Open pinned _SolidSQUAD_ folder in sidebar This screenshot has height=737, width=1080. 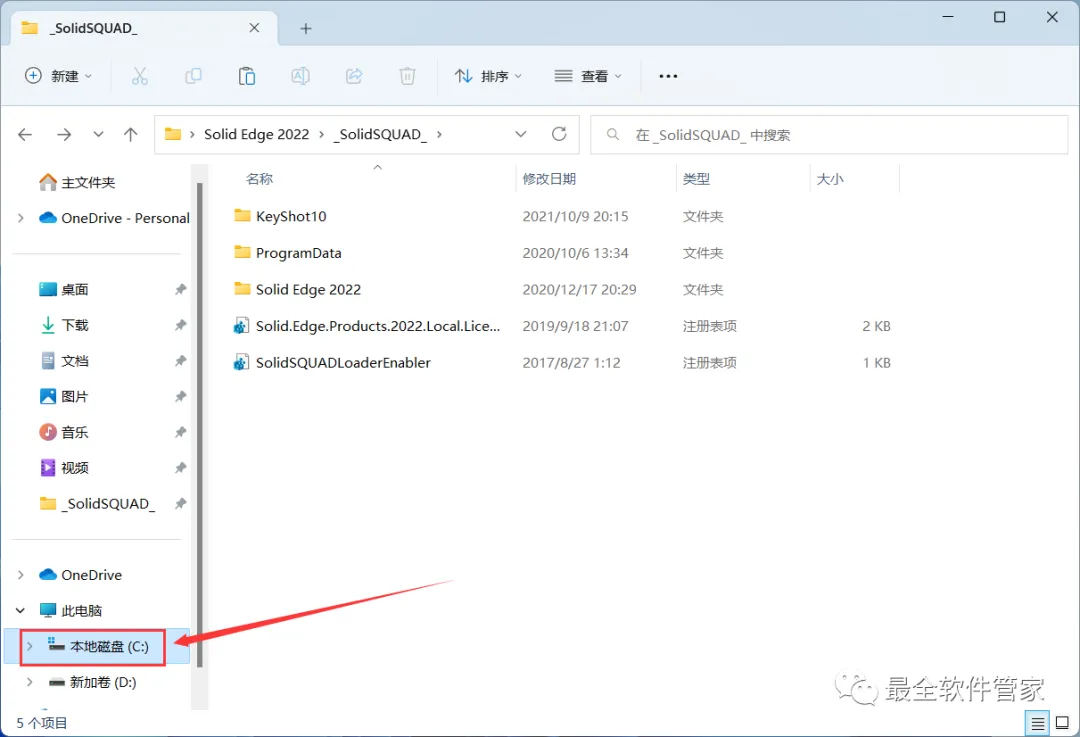pyautogui.click(x=97, y=504)
